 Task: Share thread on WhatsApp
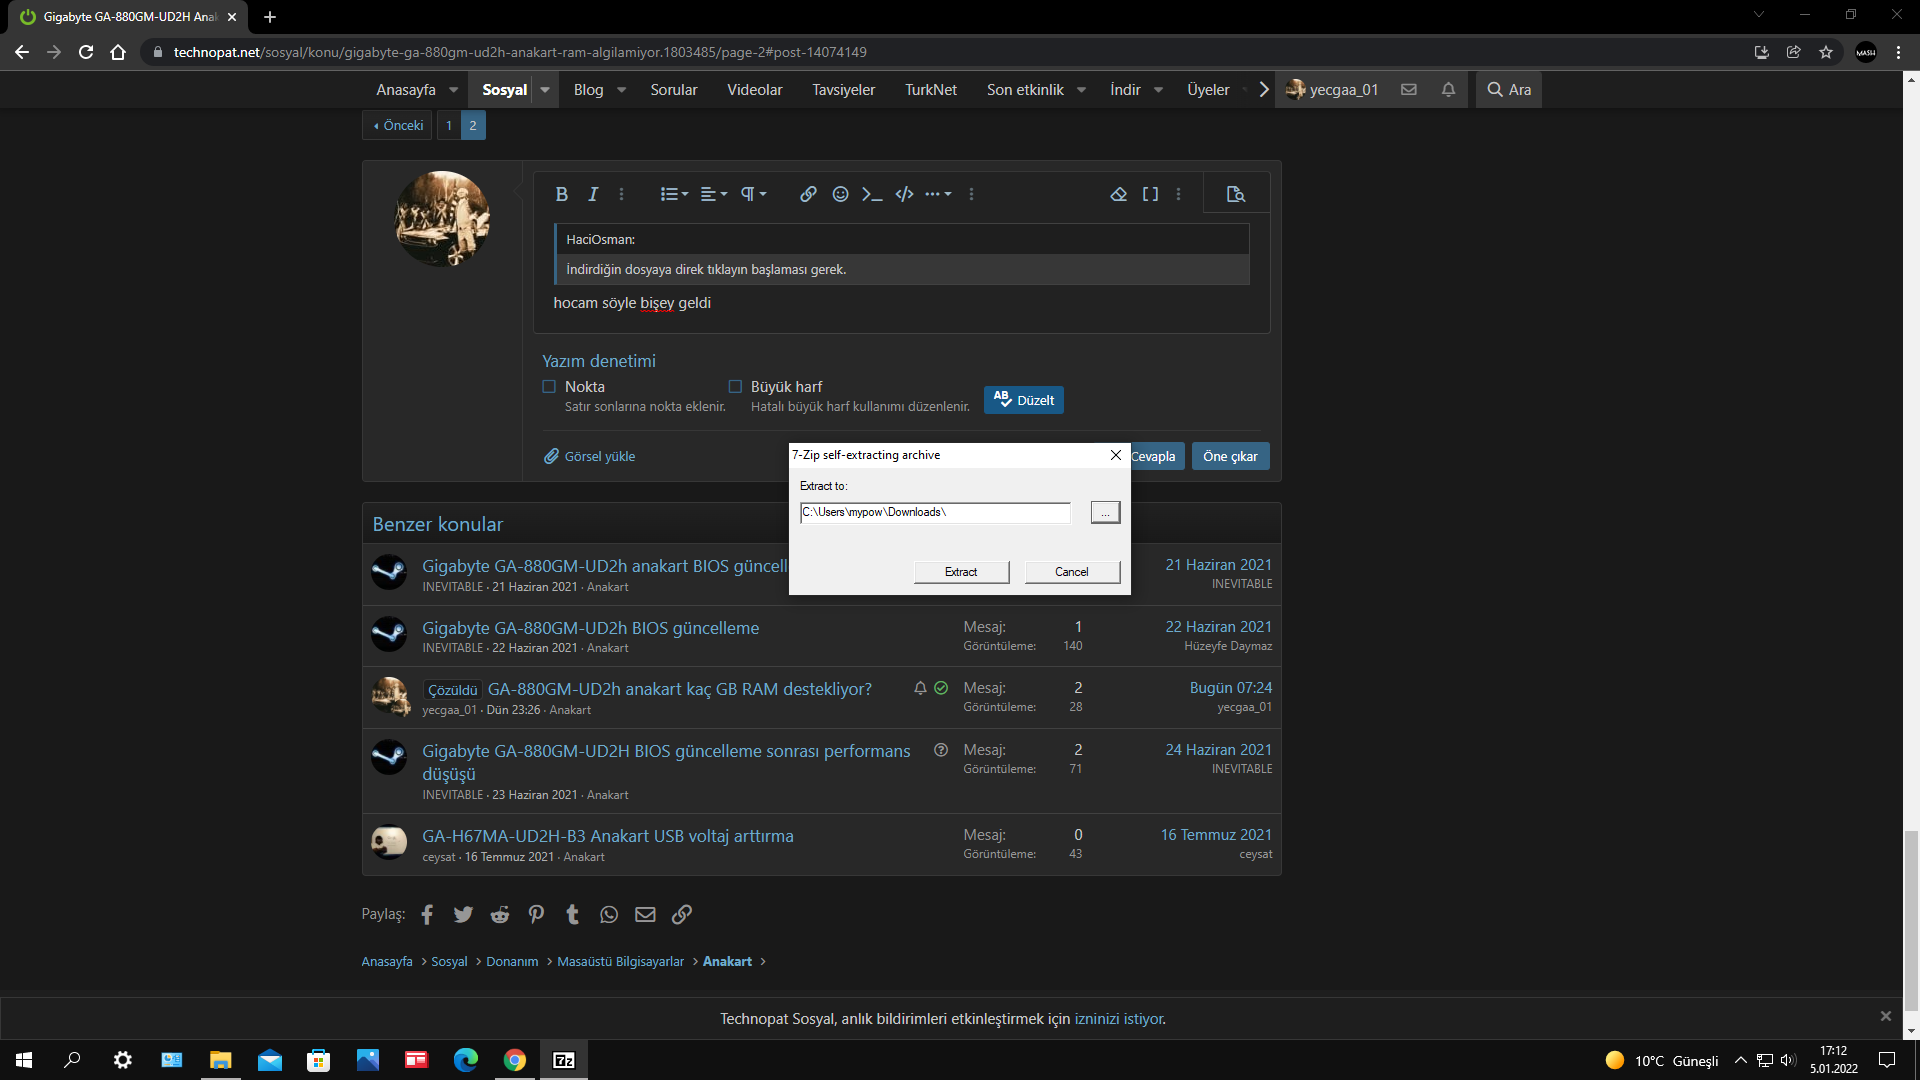coord(609,914)
